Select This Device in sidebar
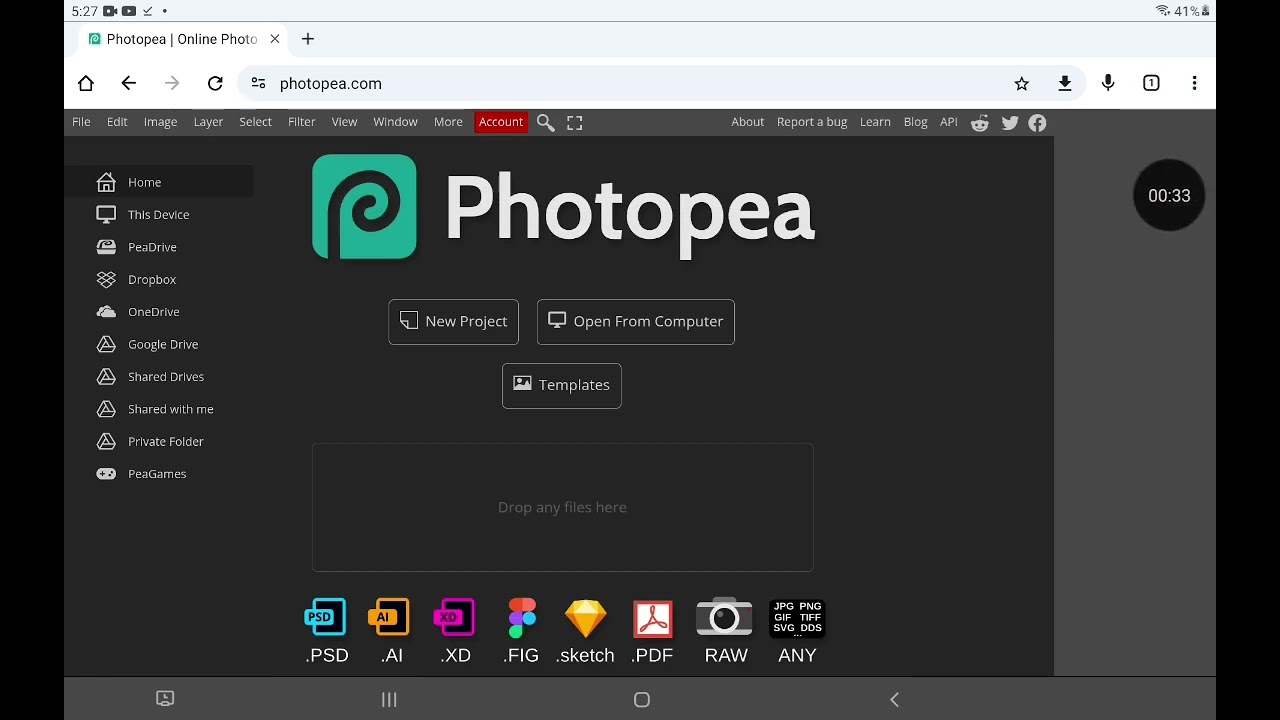 (x=159, y=215)
